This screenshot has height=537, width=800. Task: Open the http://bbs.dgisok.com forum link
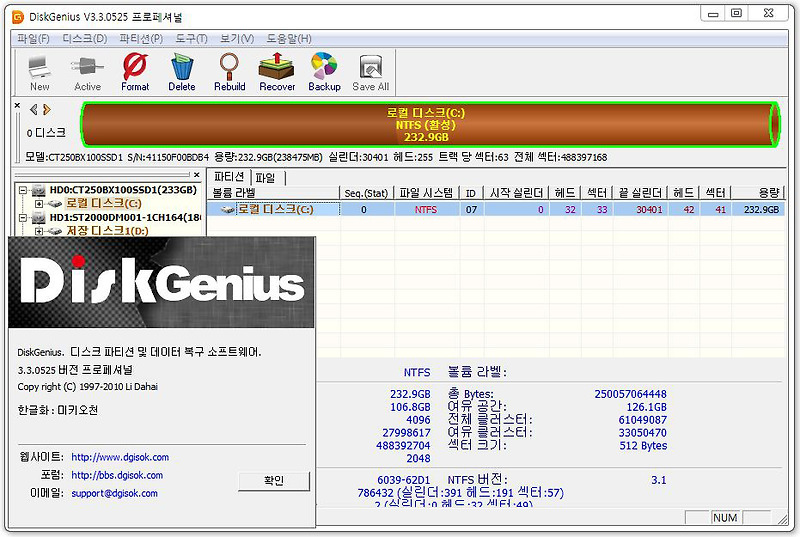pos(117,475)
